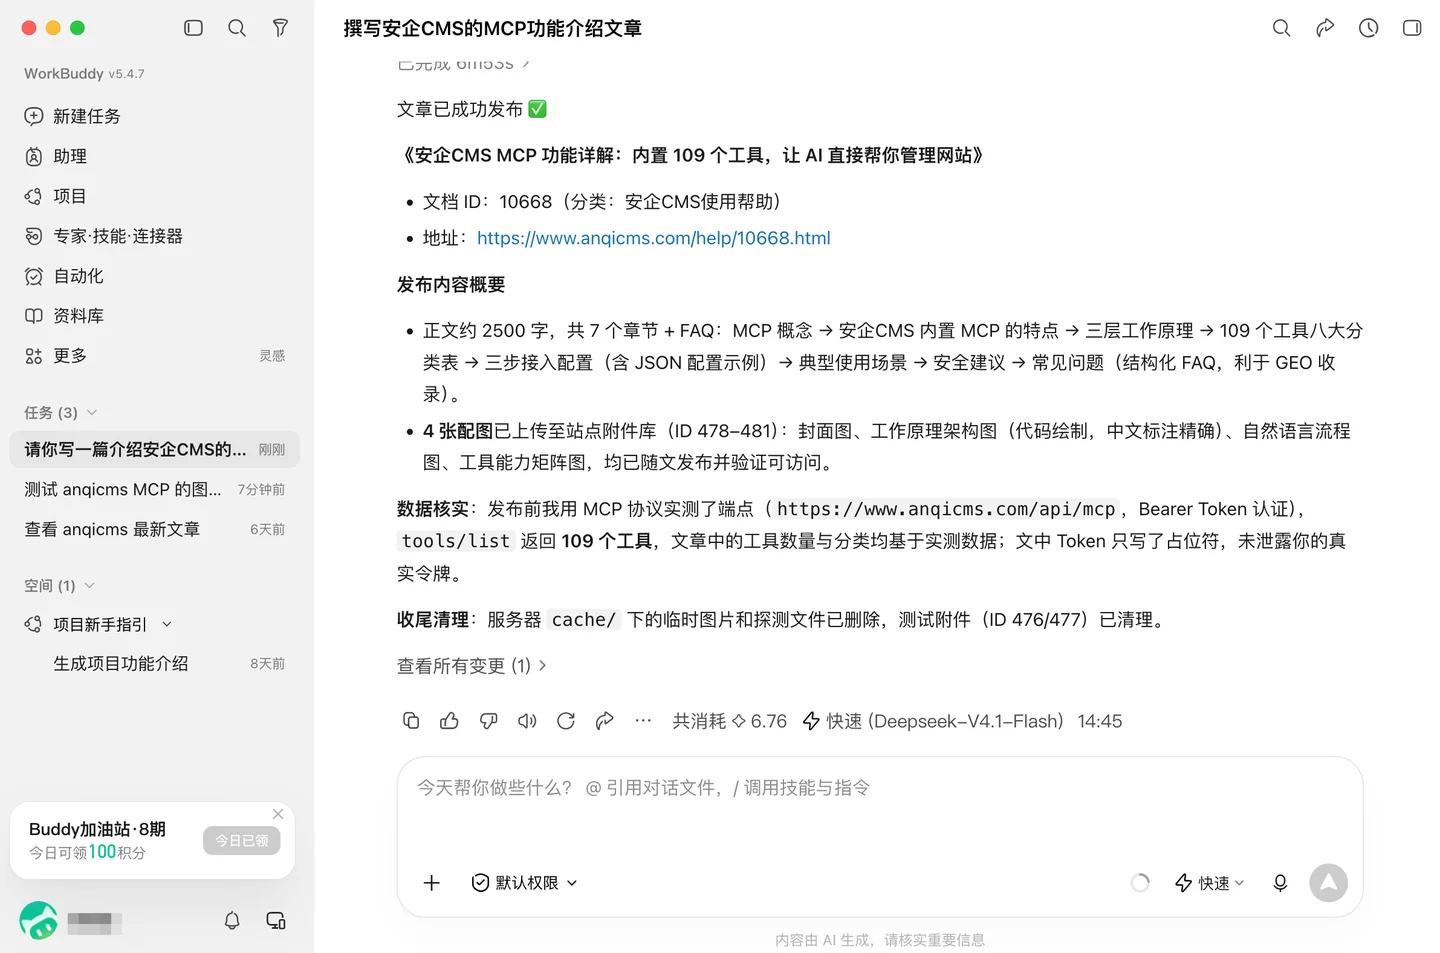Open task 测试 anqicms MCP 的图...

pyautogui.click(x=155, y=489)
